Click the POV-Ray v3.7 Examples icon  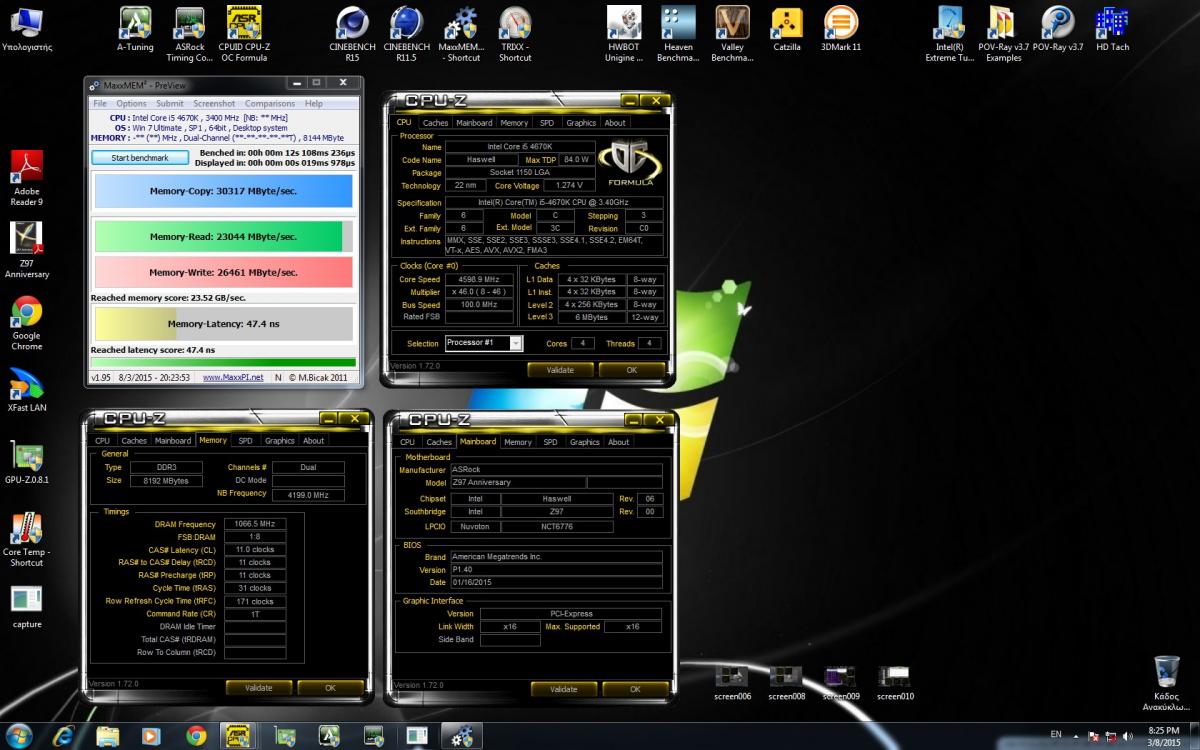[x=1003, y=34]
